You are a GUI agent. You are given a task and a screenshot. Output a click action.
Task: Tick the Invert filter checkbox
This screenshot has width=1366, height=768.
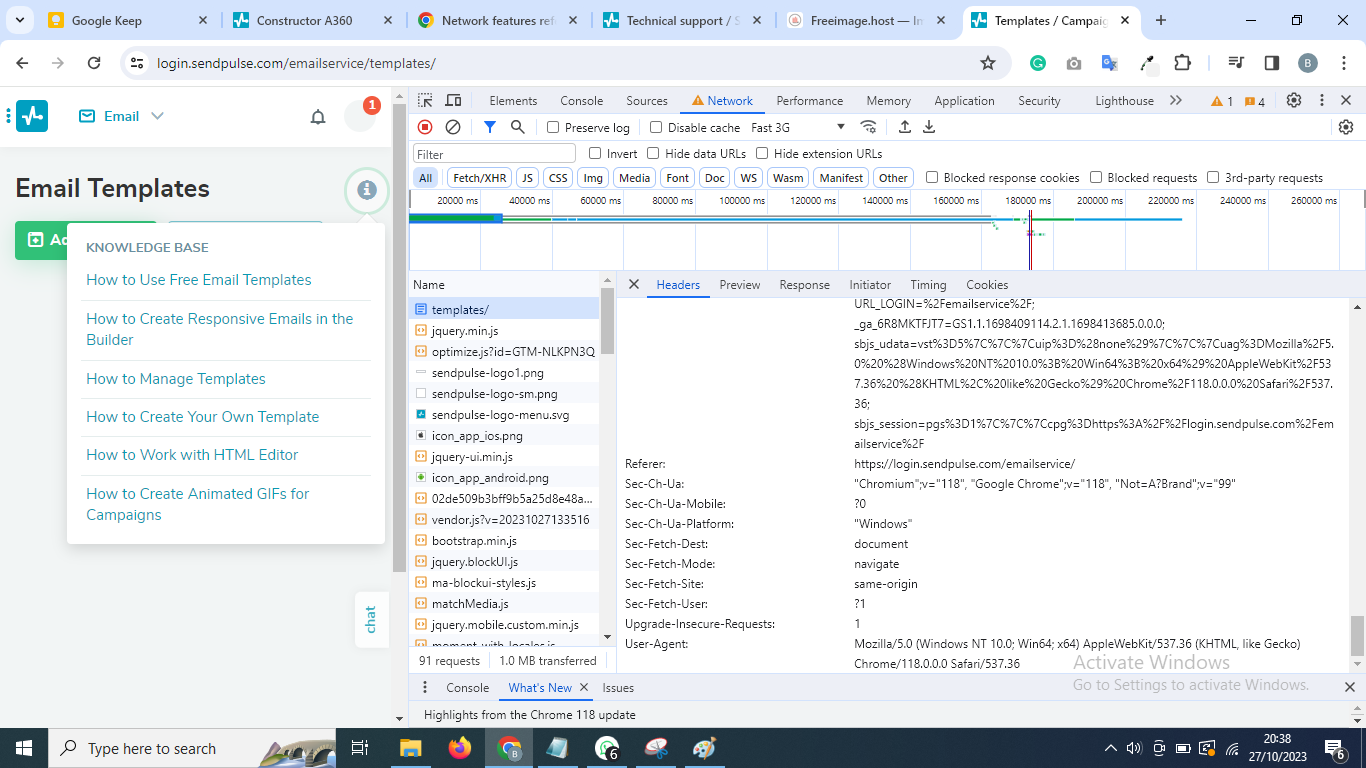click(x=595, y=153)
